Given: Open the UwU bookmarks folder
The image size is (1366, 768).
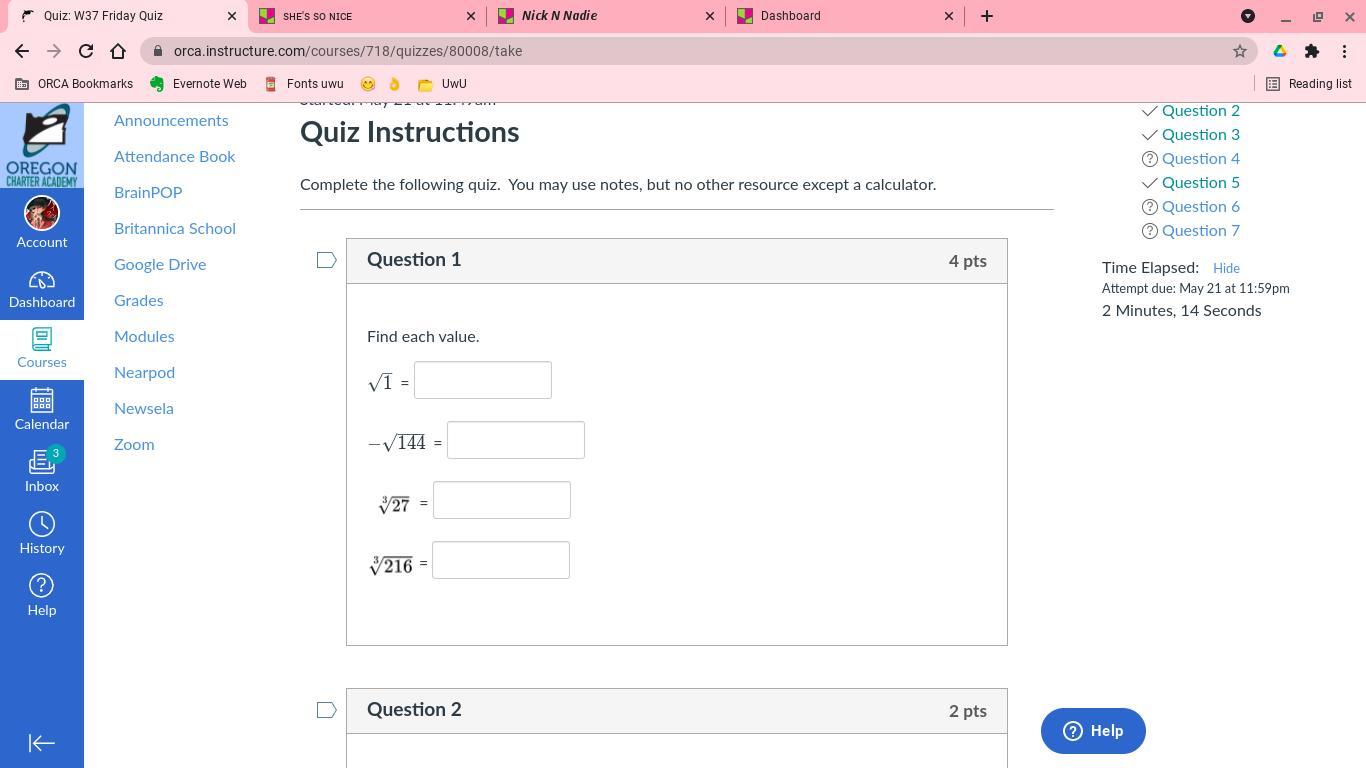Looking at the screenshot, I should (442, 84).
